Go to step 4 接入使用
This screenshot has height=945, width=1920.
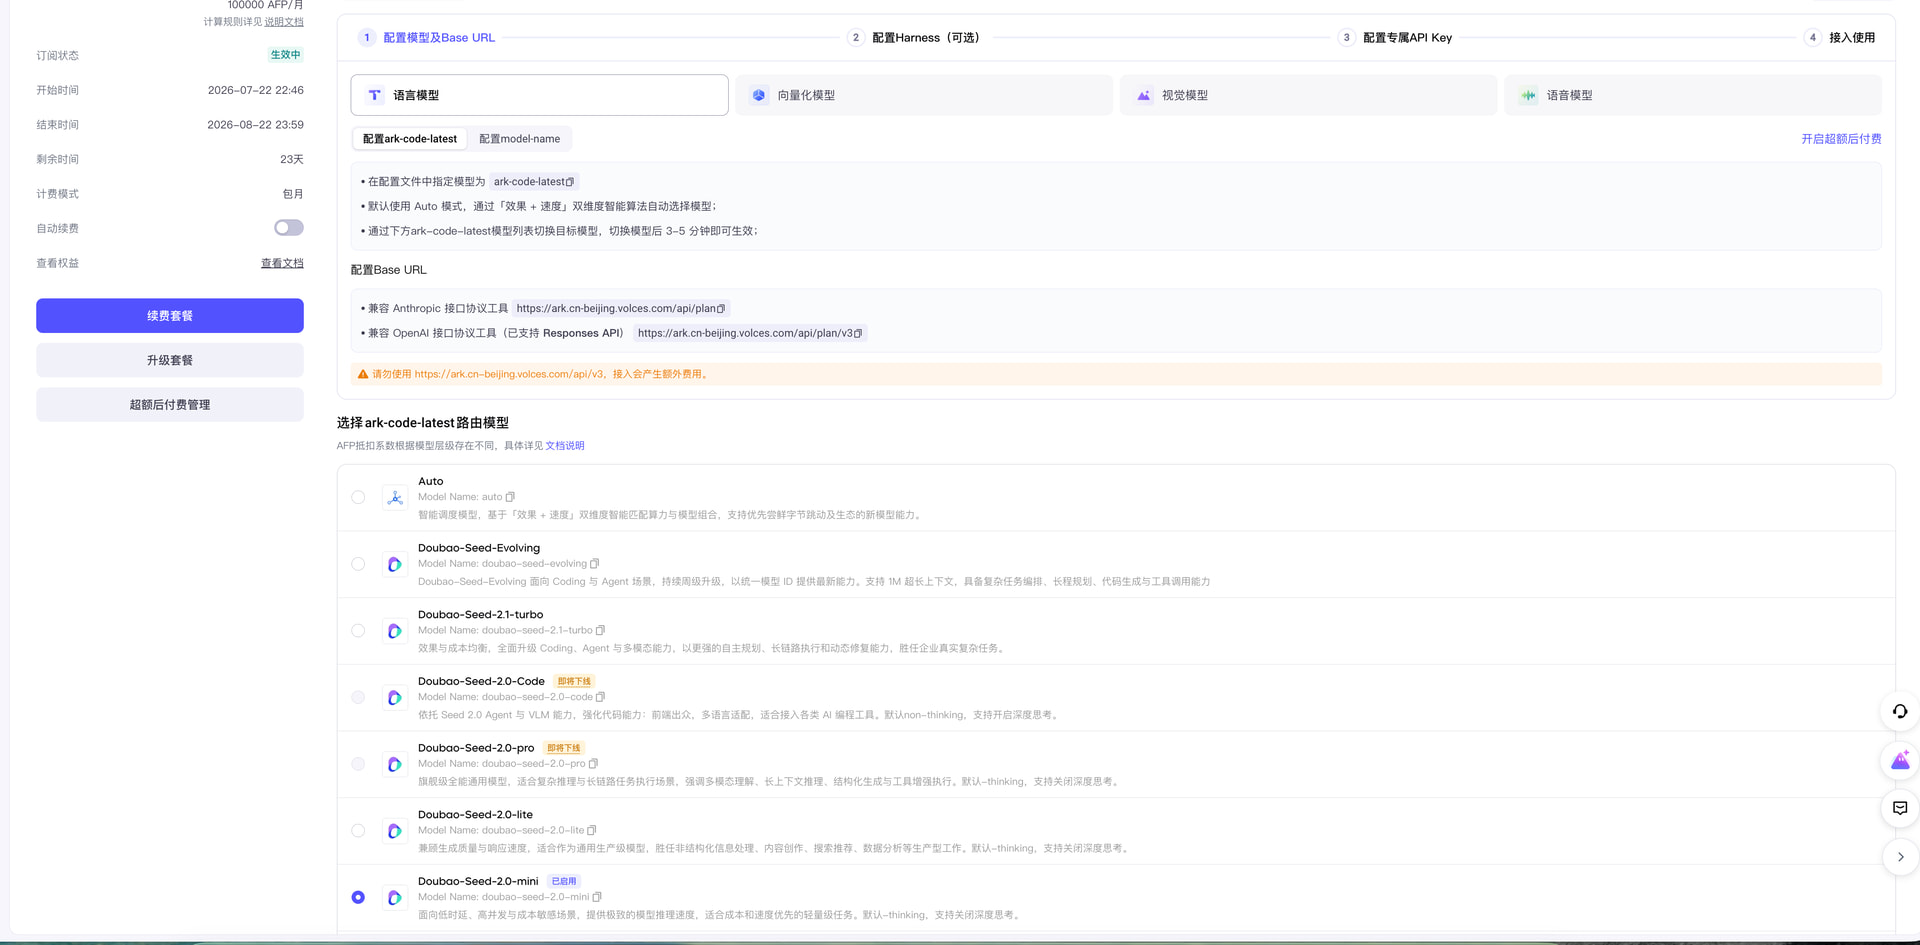click(1840, 38)
